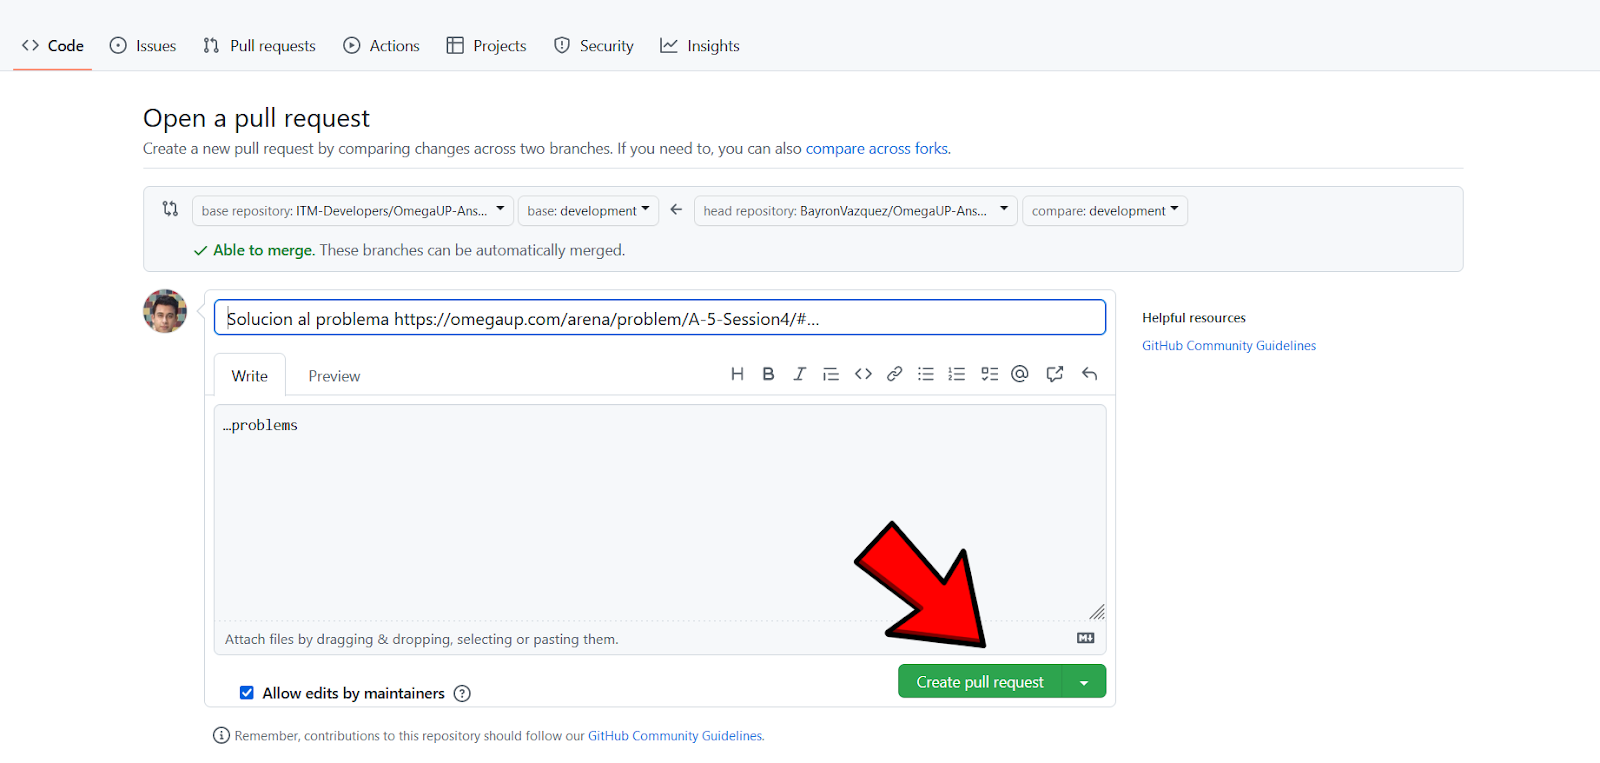The height and width of the screenshot is (763, 1600).
Task: Reference an issue with the cross-reference icon
Action: click(1055, 374)
